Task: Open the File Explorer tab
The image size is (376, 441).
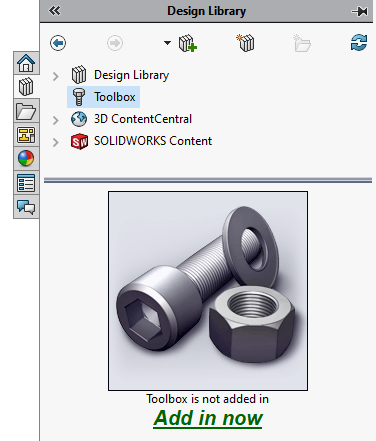Action: (26, 111)
